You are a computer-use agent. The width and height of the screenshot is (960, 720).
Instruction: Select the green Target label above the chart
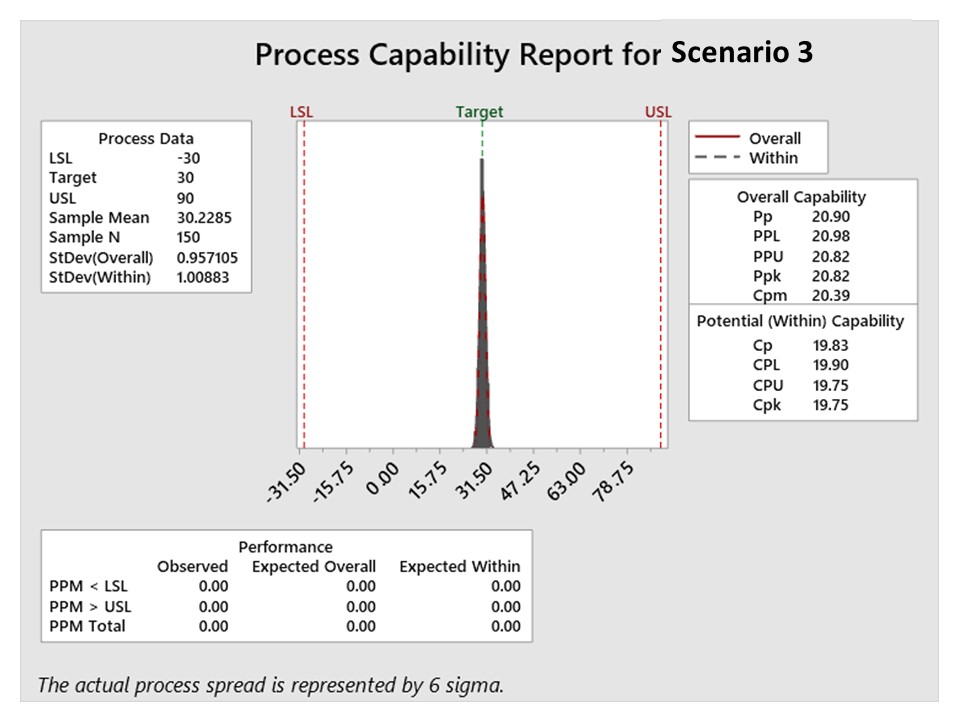click(479, 112)
